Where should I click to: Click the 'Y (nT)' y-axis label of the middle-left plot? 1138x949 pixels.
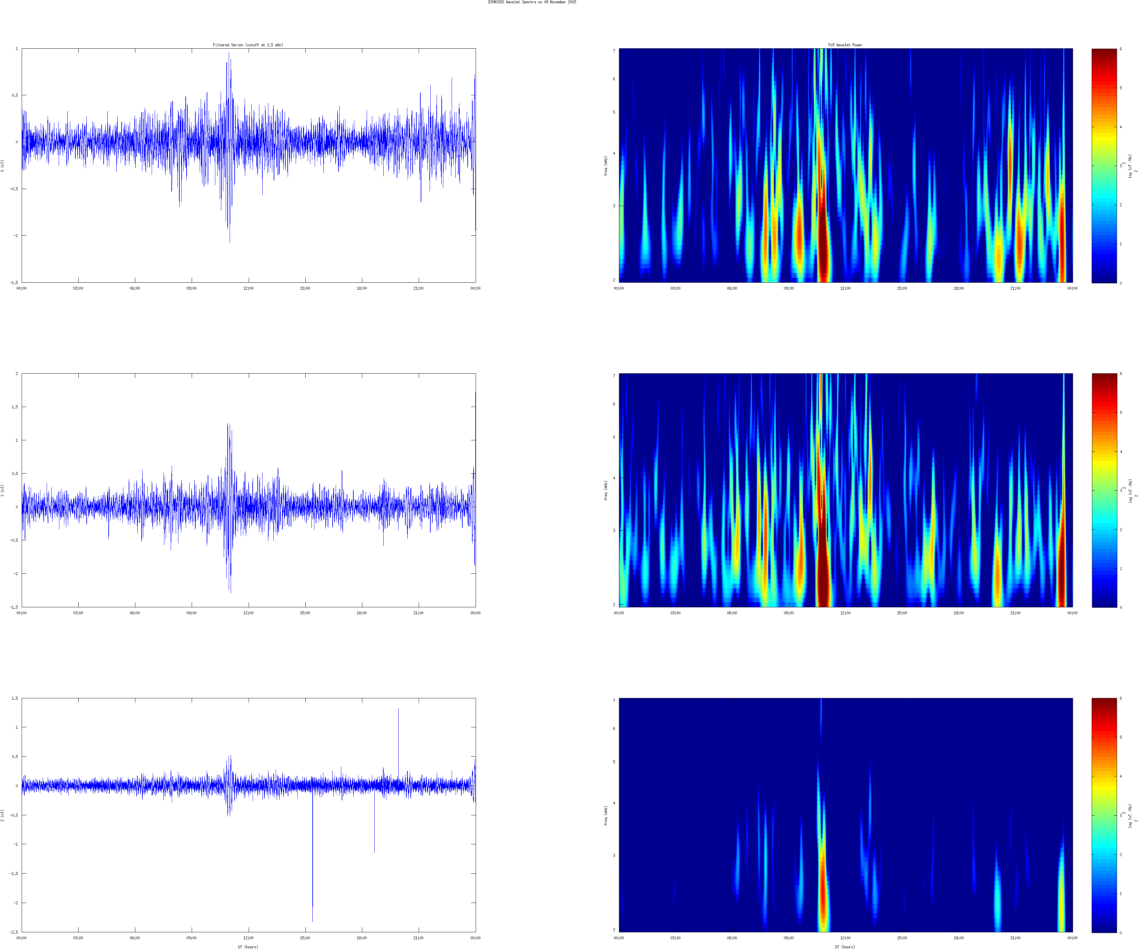point(3,490)
